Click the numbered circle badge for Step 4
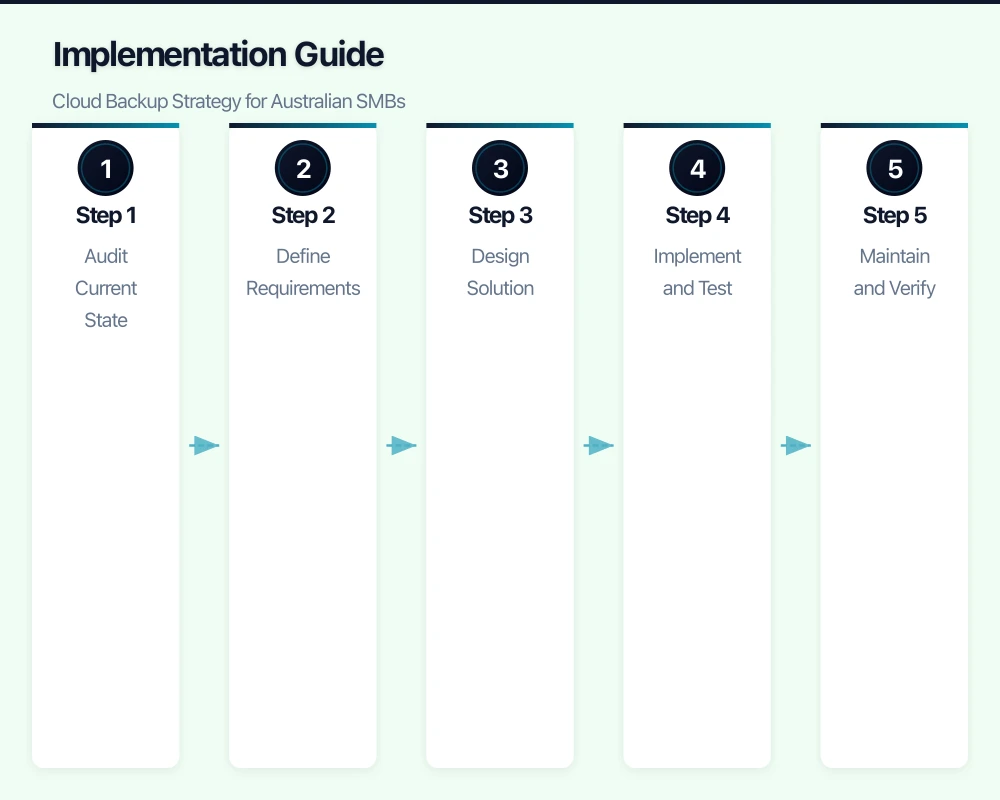This screenshot has height=800, width=1000. pyautogui.click(x=697, y=168)
